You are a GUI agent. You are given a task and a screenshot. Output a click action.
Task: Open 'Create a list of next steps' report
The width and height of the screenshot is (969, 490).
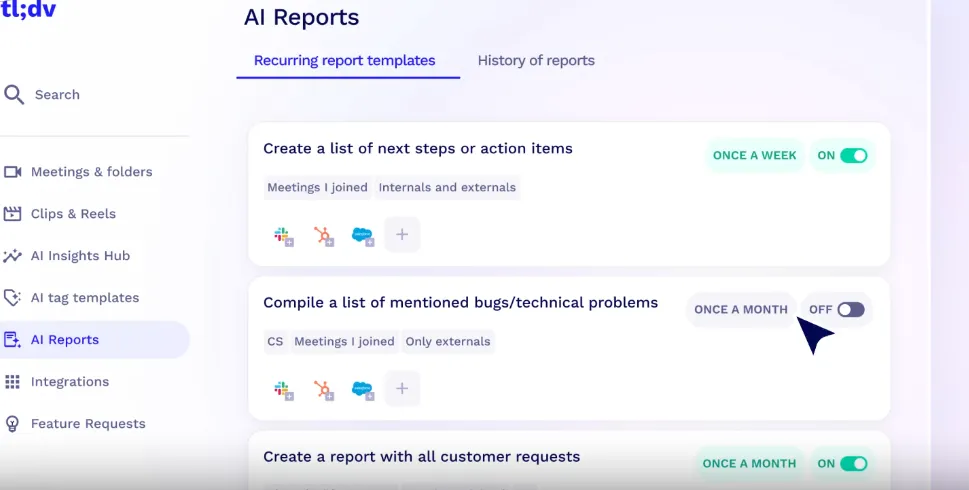point(418,148)
